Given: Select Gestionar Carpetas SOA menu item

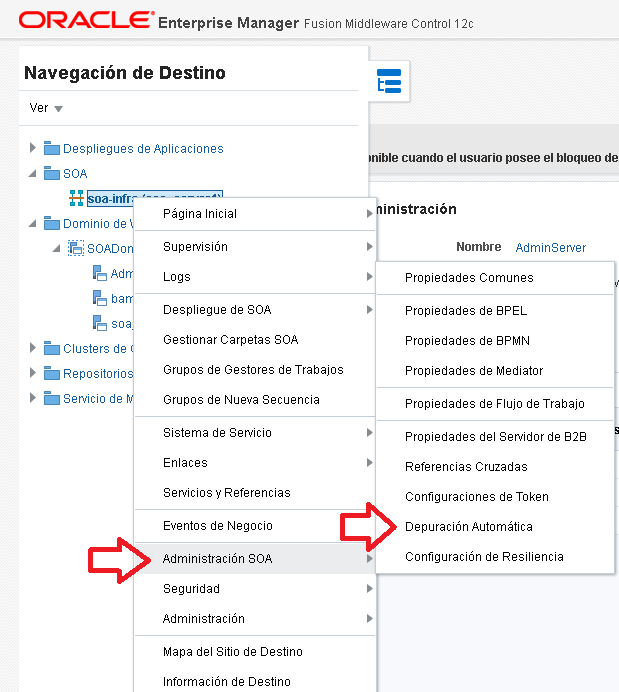Looking at the screenshot, I should coord(255,340).
